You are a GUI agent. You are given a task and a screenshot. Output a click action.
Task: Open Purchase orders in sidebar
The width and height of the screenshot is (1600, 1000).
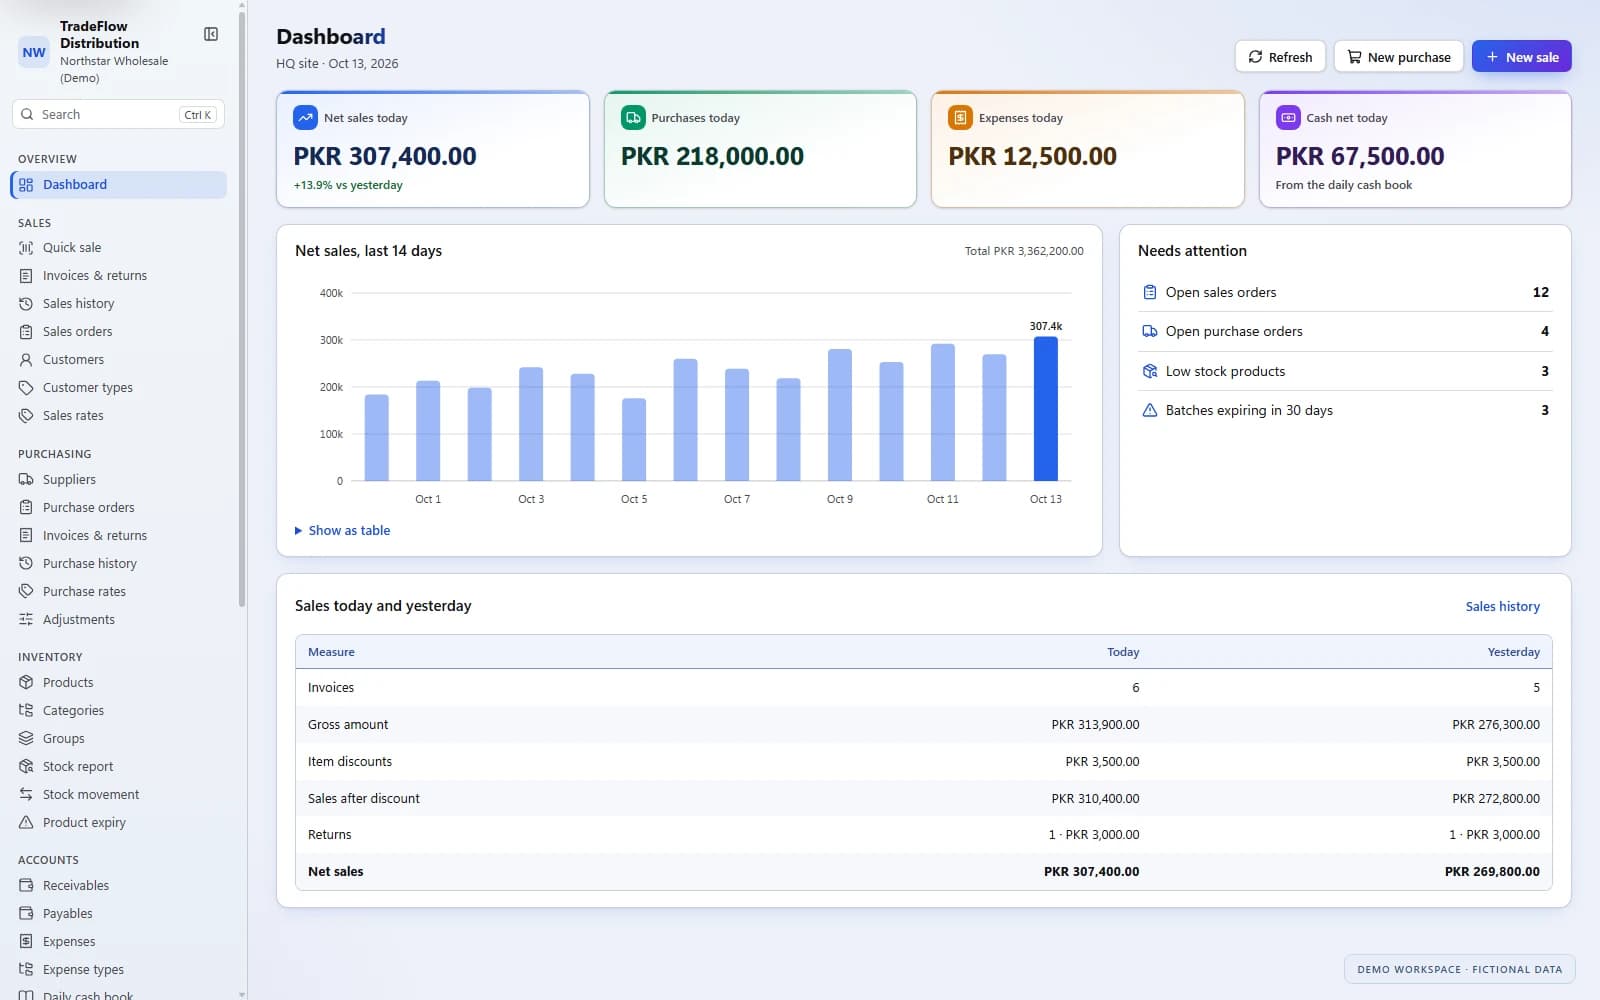(x=119, y=508)
